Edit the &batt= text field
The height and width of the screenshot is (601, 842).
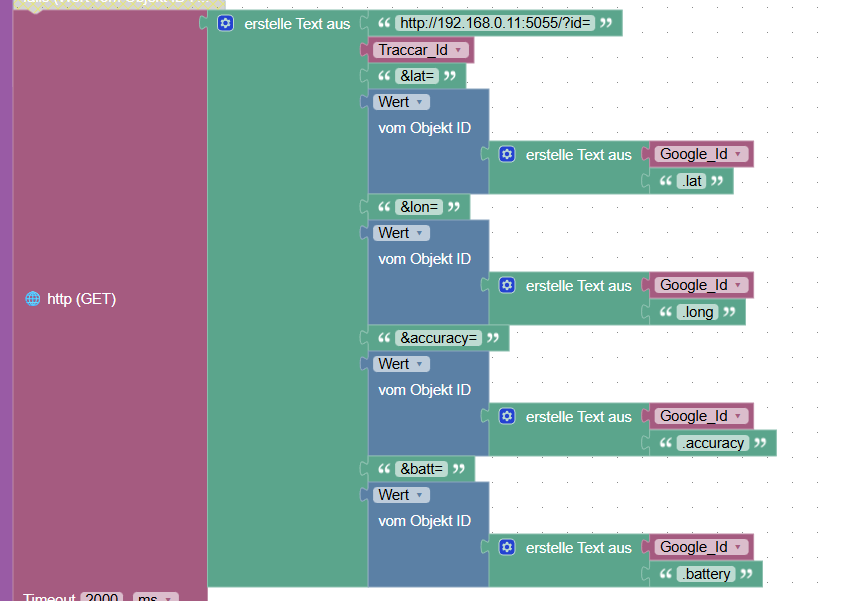(422, 469)
